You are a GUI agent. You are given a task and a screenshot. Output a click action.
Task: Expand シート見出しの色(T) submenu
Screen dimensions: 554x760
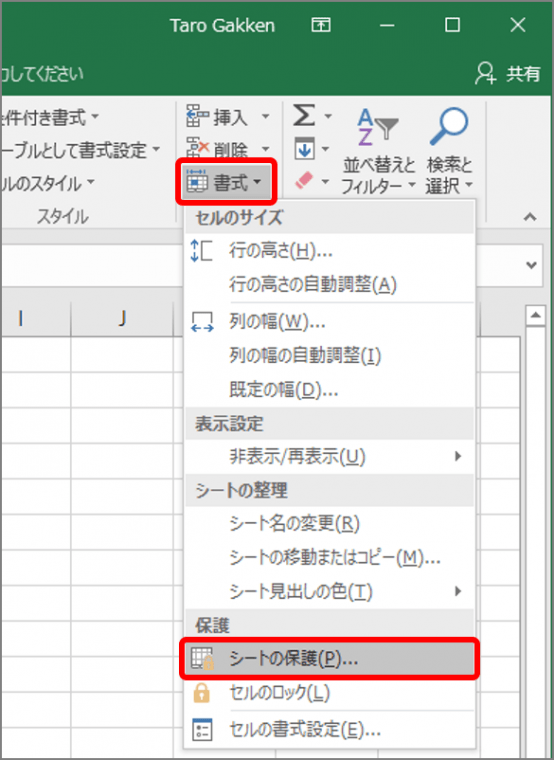[x=330, y=591]
